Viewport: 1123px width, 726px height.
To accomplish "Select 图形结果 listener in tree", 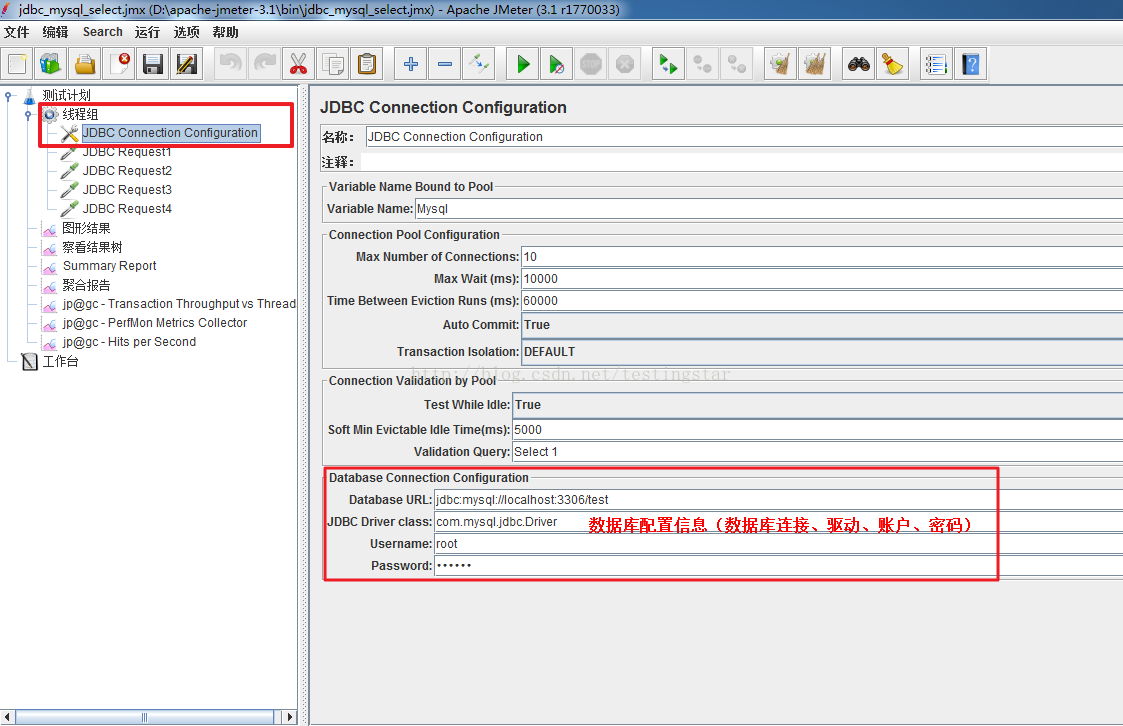I will coord(86,228).
